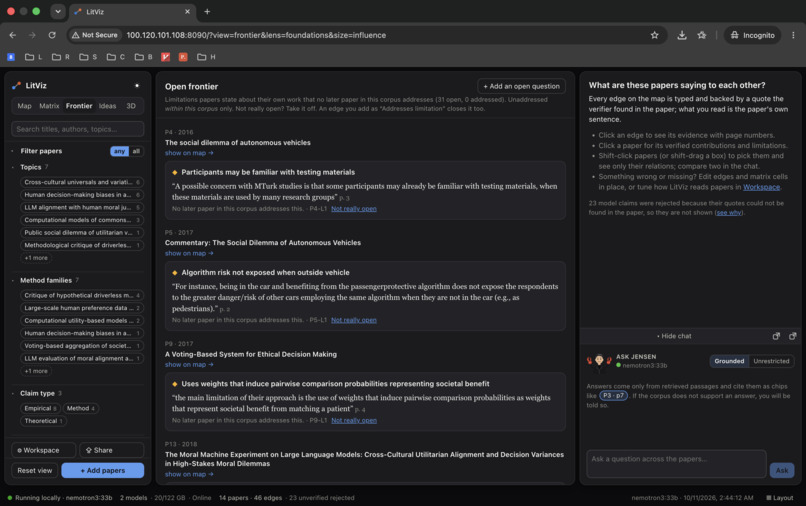Open the L bookmark folder
Viewport: 806px width, 506px height.
pyautogui.click(x=34, y=57)
